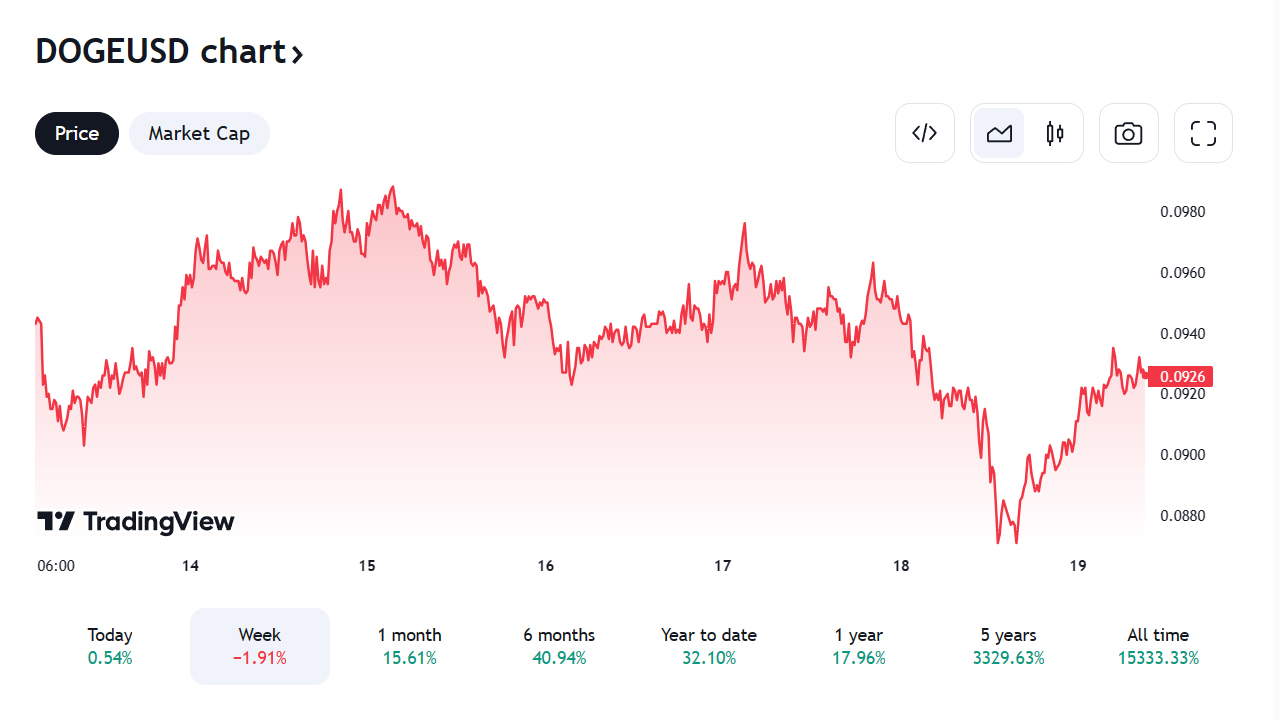Open the DOGEUSD chart heading link

(x=160, y=51)
